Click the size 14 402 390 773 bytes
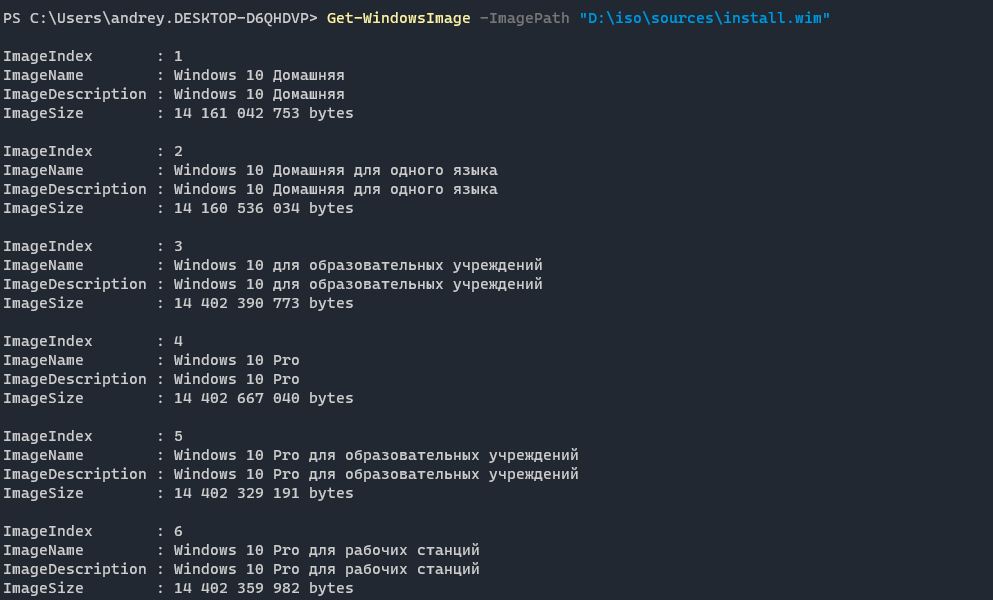 [x=263, y=303]
